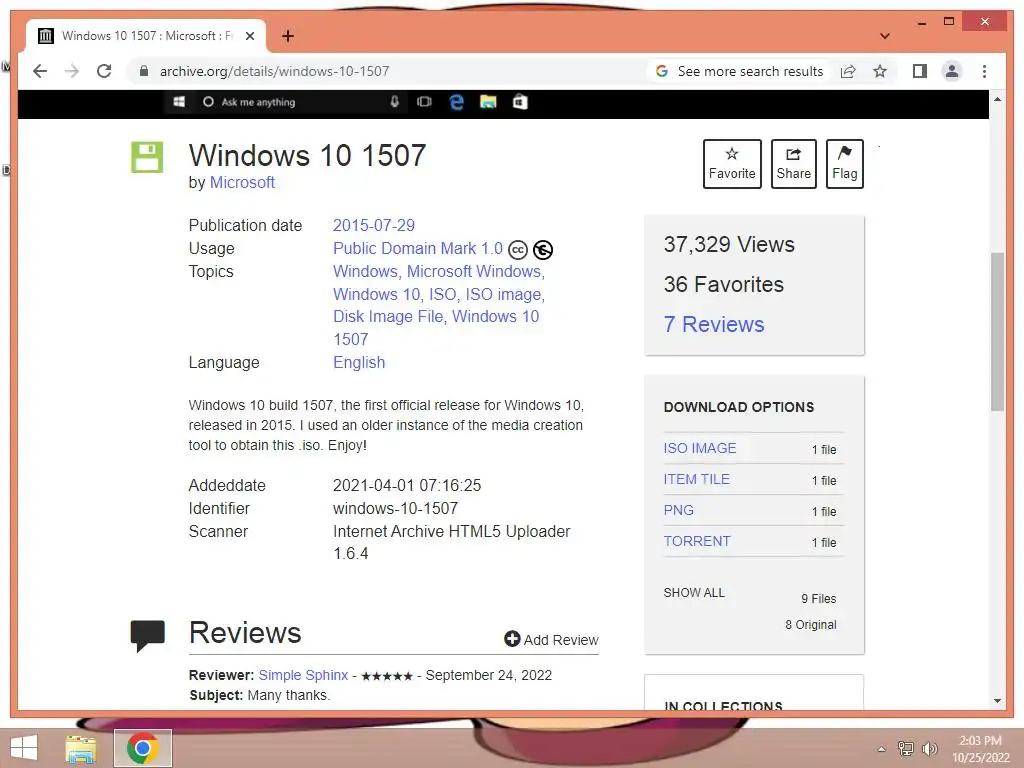Open the Microsoft creator link
Screen dimensions: 1024x768
click(x=242, y=182)
